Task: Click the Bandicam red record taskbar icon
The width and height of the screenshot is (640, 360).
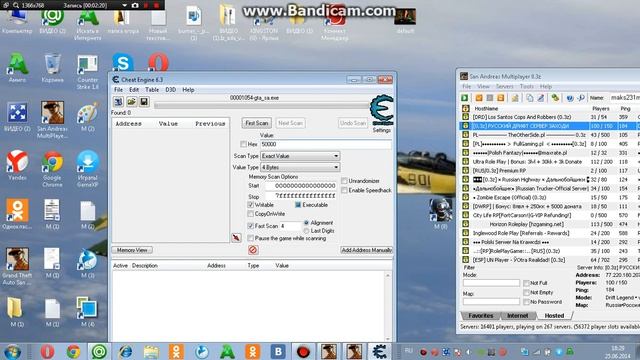Action: point(303,352)
